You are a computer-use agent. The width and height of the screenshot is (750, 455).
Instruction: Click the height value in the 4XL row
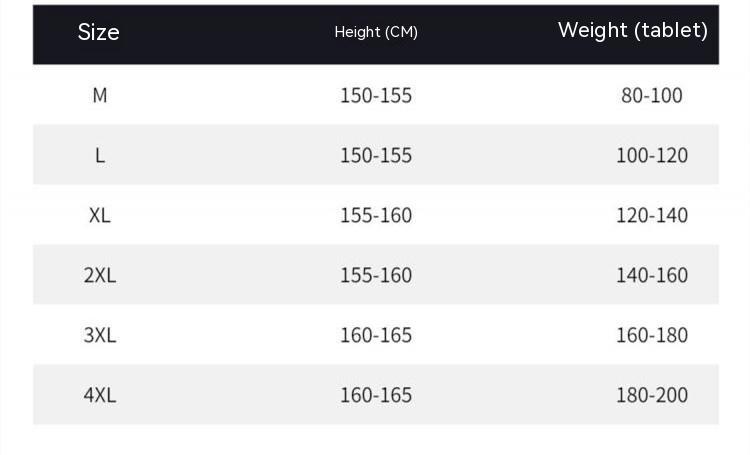376,395
